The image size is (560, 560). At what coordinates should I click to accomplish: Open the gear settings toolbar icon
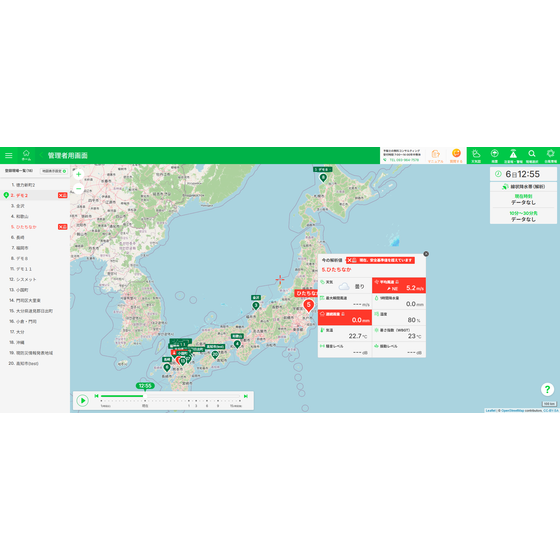(x=550, y=156)
